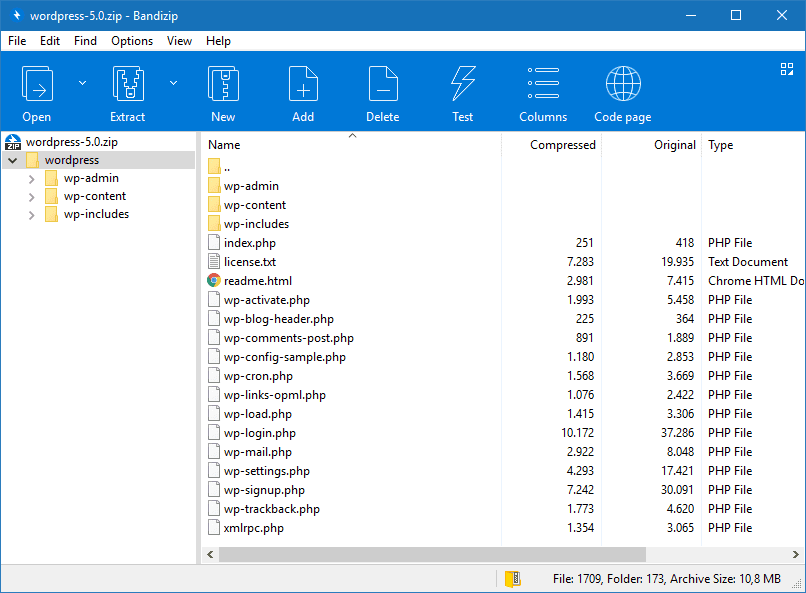Select wp-signup.php file

pos(264,490)
